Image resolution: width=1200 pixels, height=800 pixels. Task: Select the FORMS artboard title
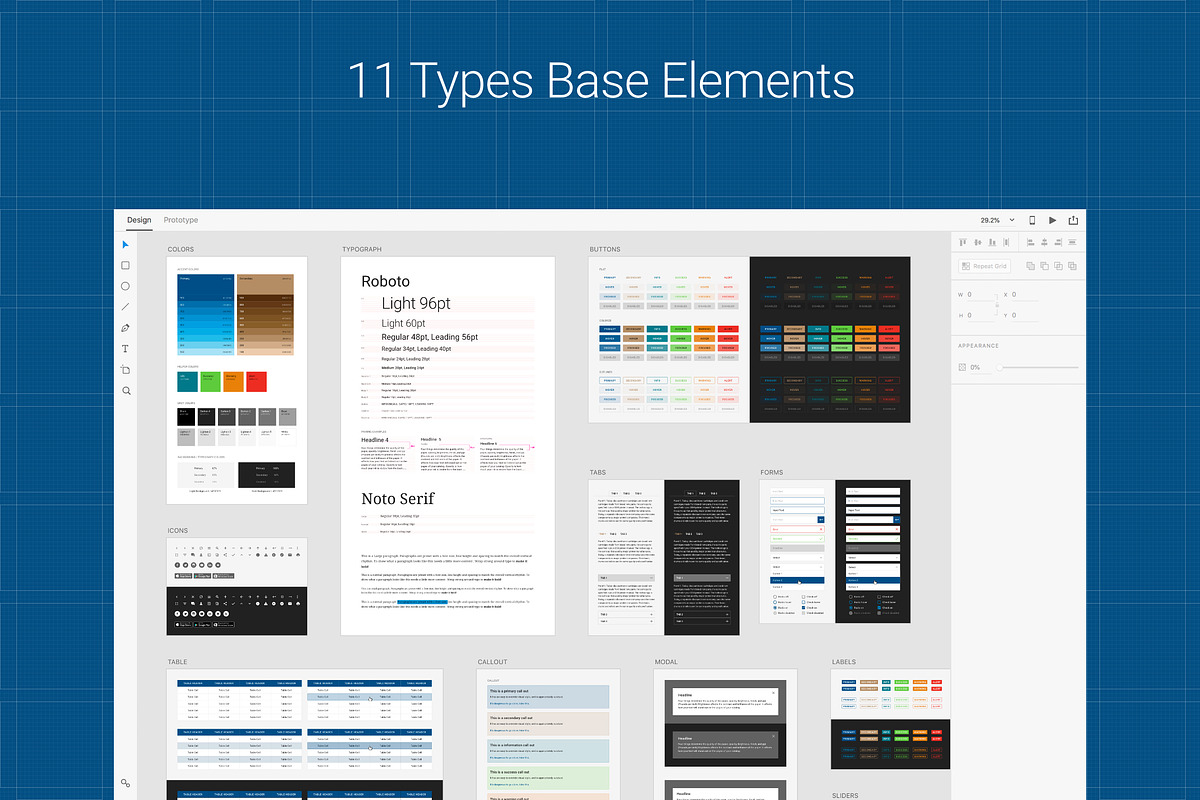772,472
